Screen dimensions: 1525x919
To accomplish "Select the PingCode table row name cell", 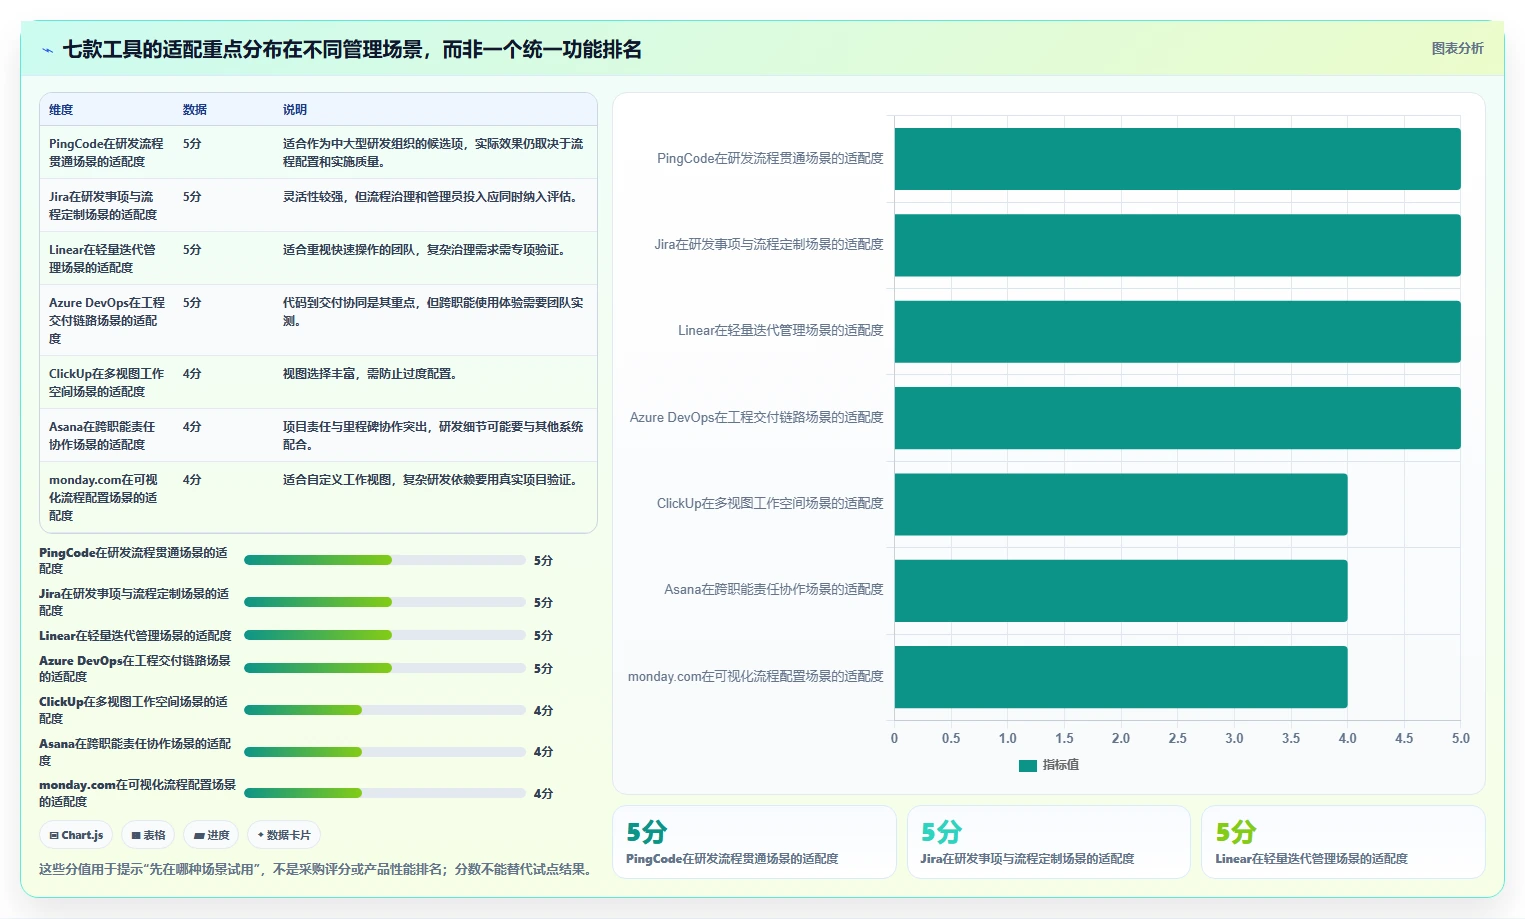I will click(x=107, y=152).
